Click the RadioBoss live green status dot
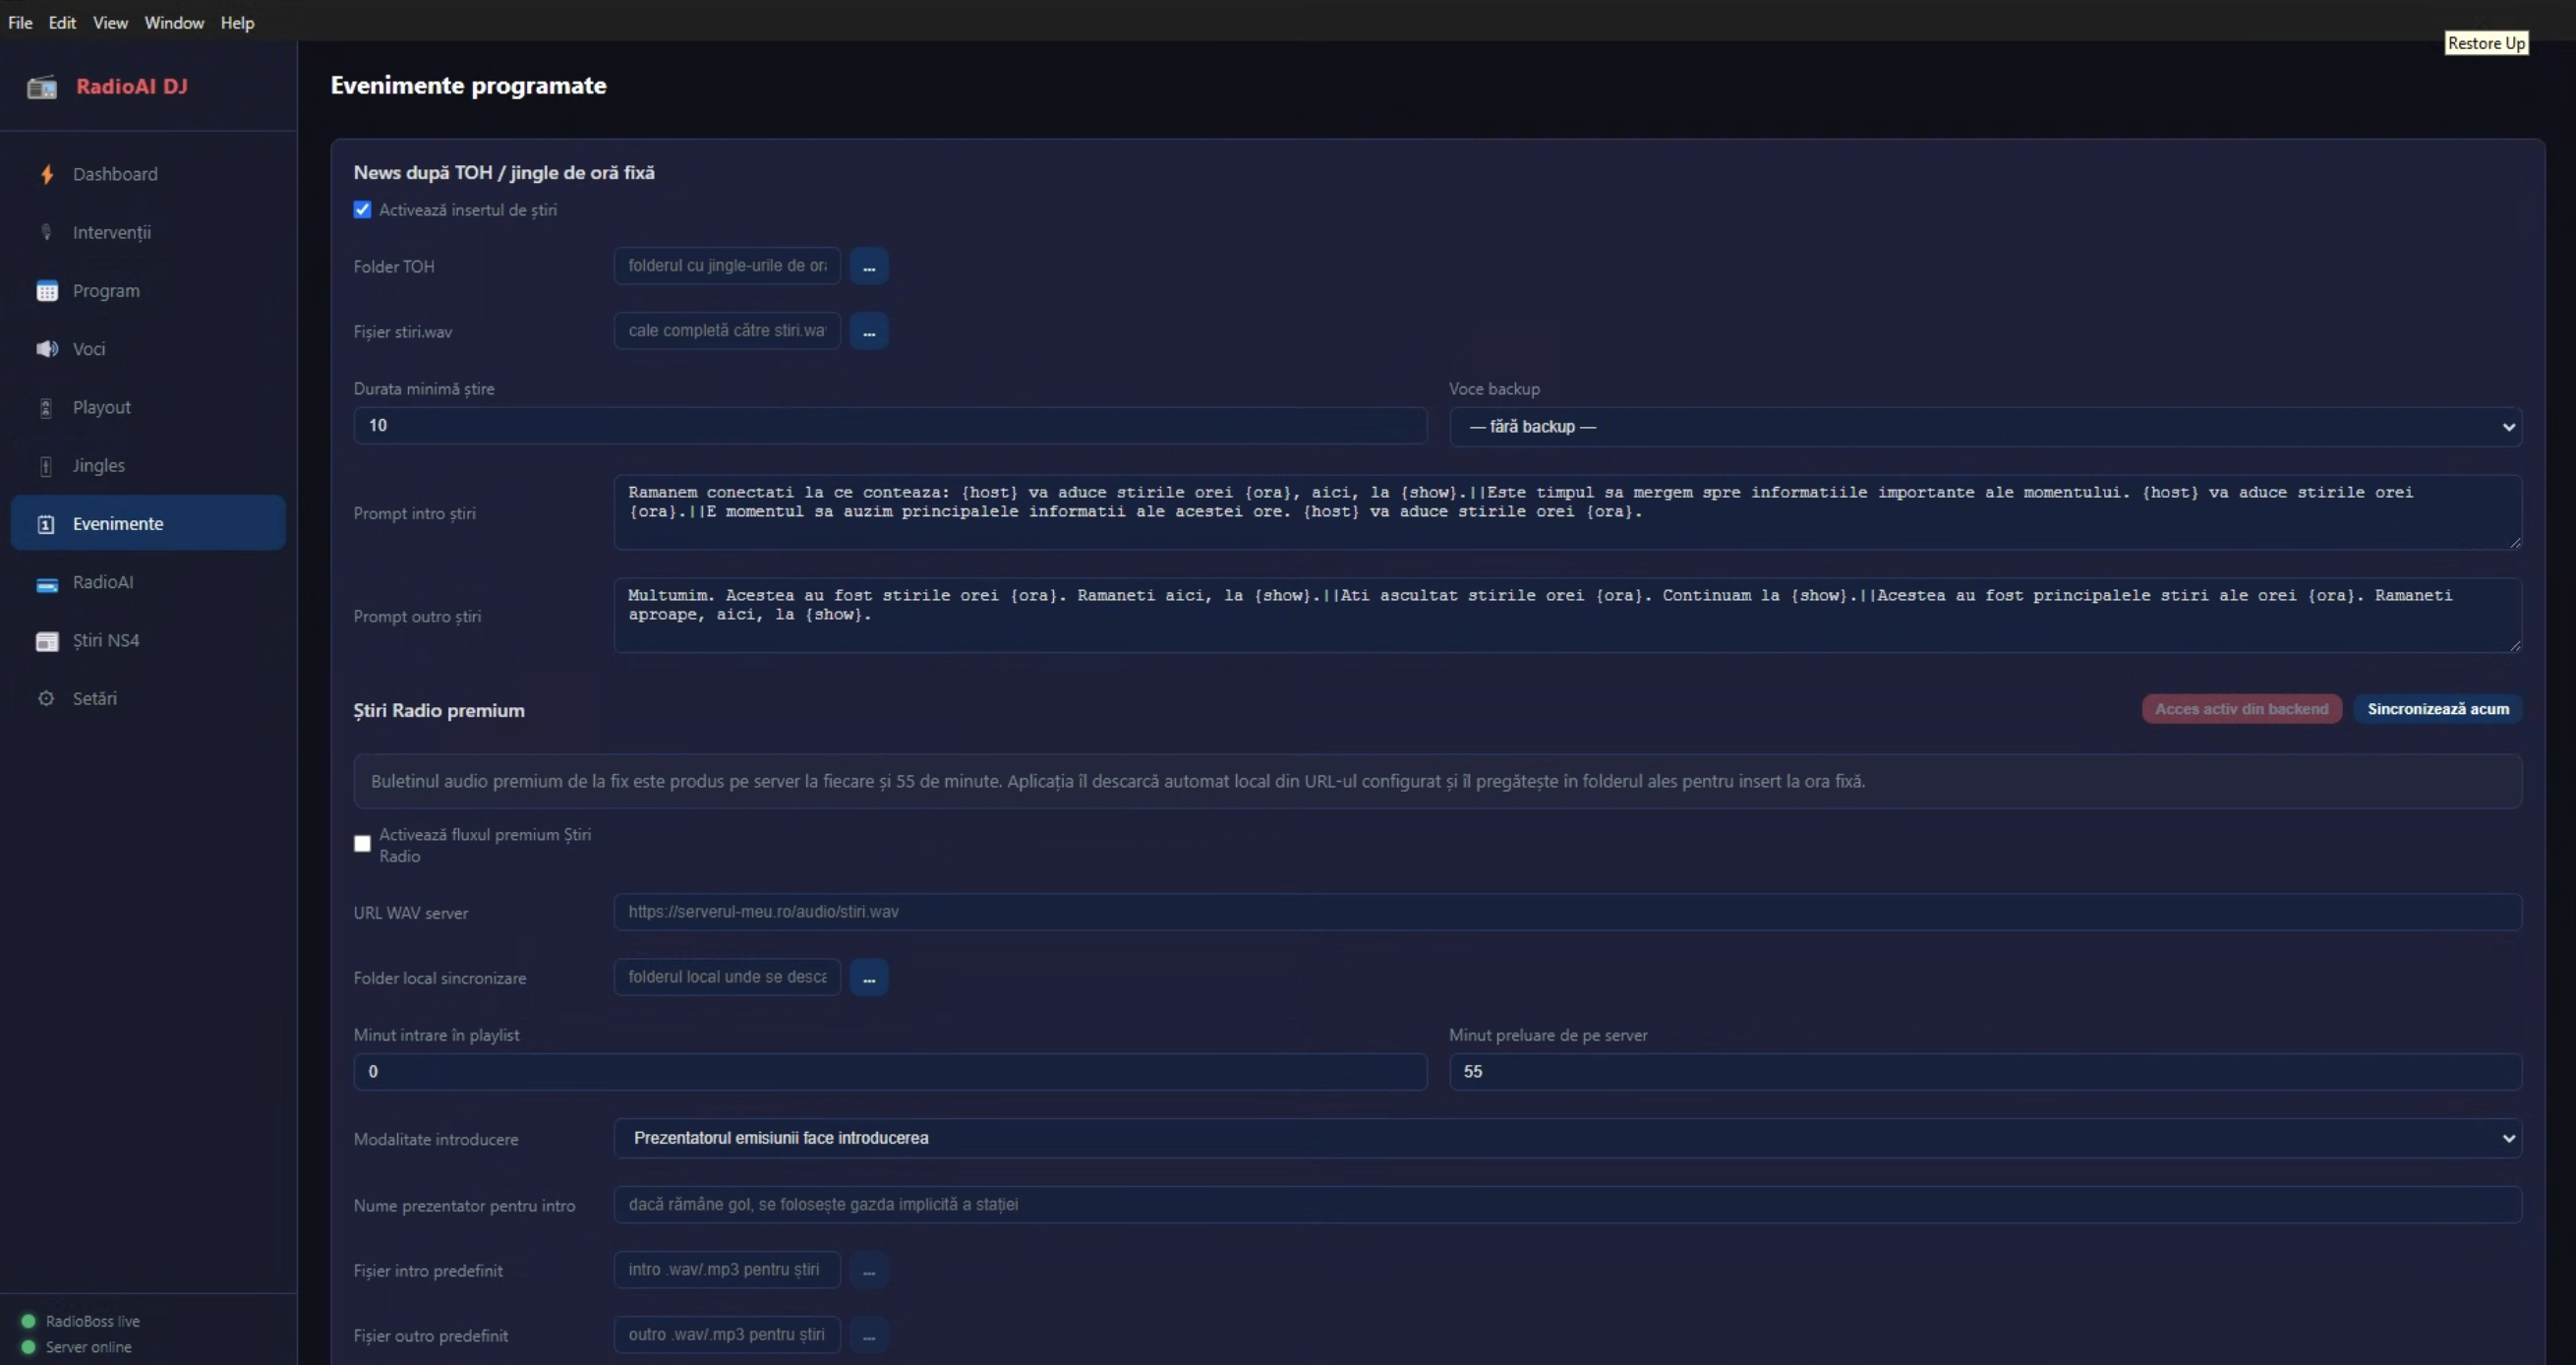2576x1365 pixels. (28, 1321)
